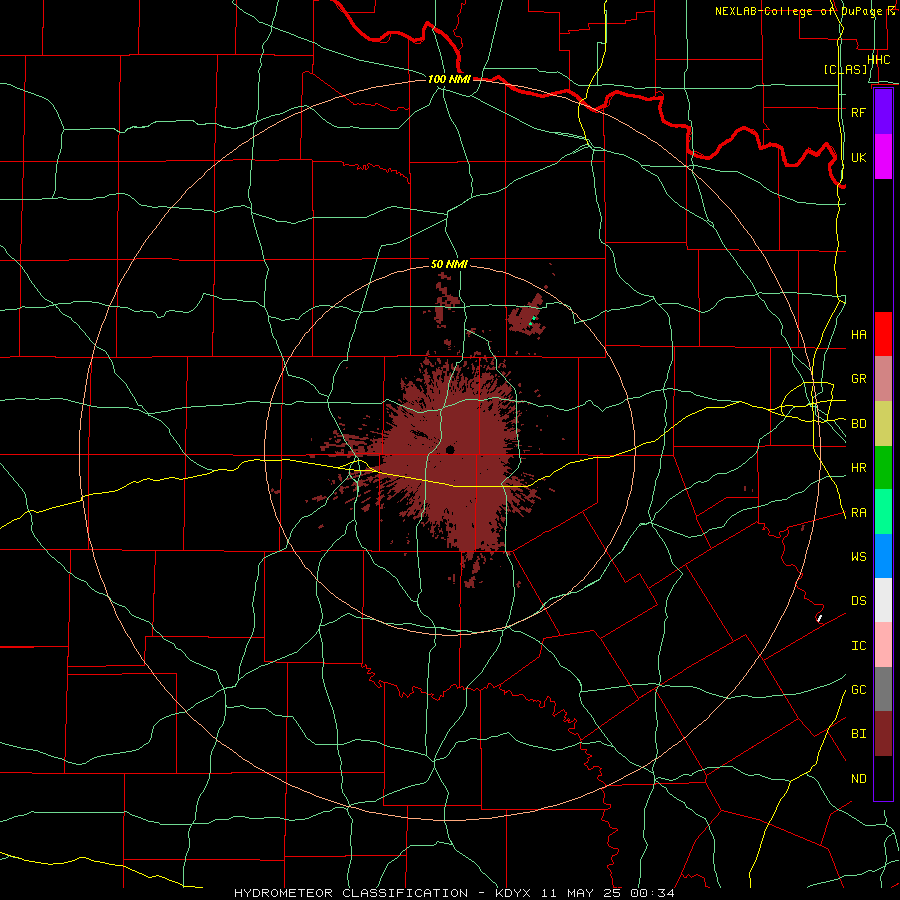Click the 'IC' legend label
Viewport: 900px width, 900px height.
858,646
